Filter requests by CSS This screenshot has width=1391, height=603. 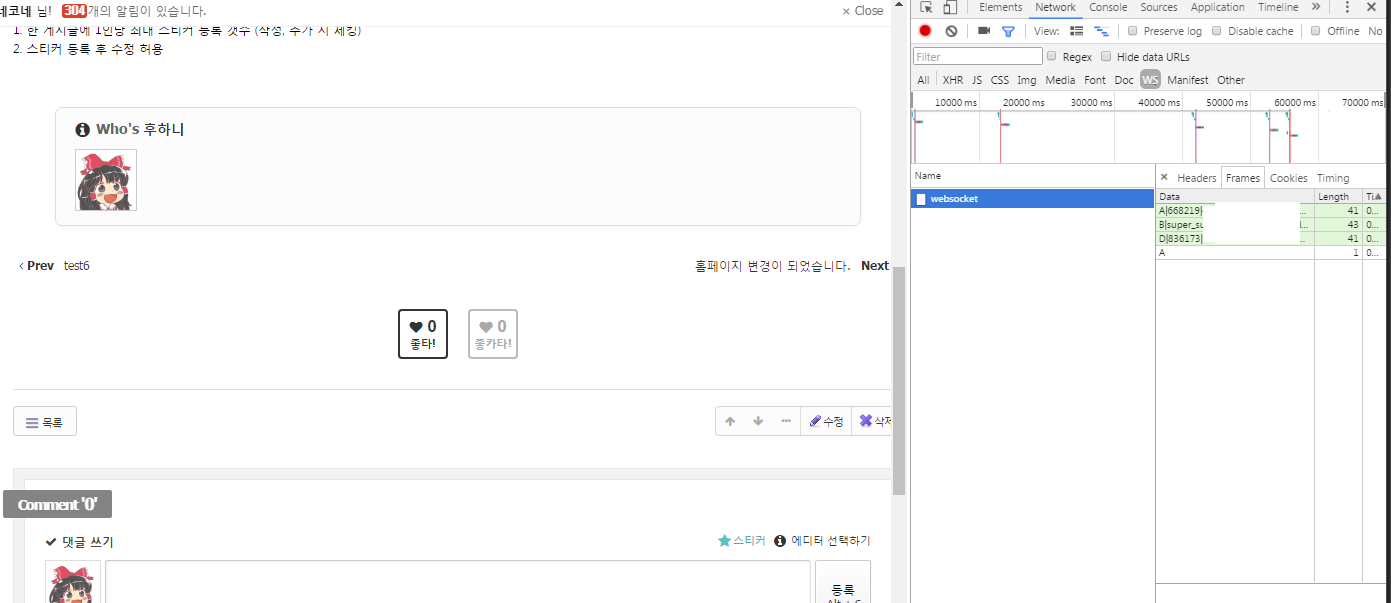coord(1000,80)
